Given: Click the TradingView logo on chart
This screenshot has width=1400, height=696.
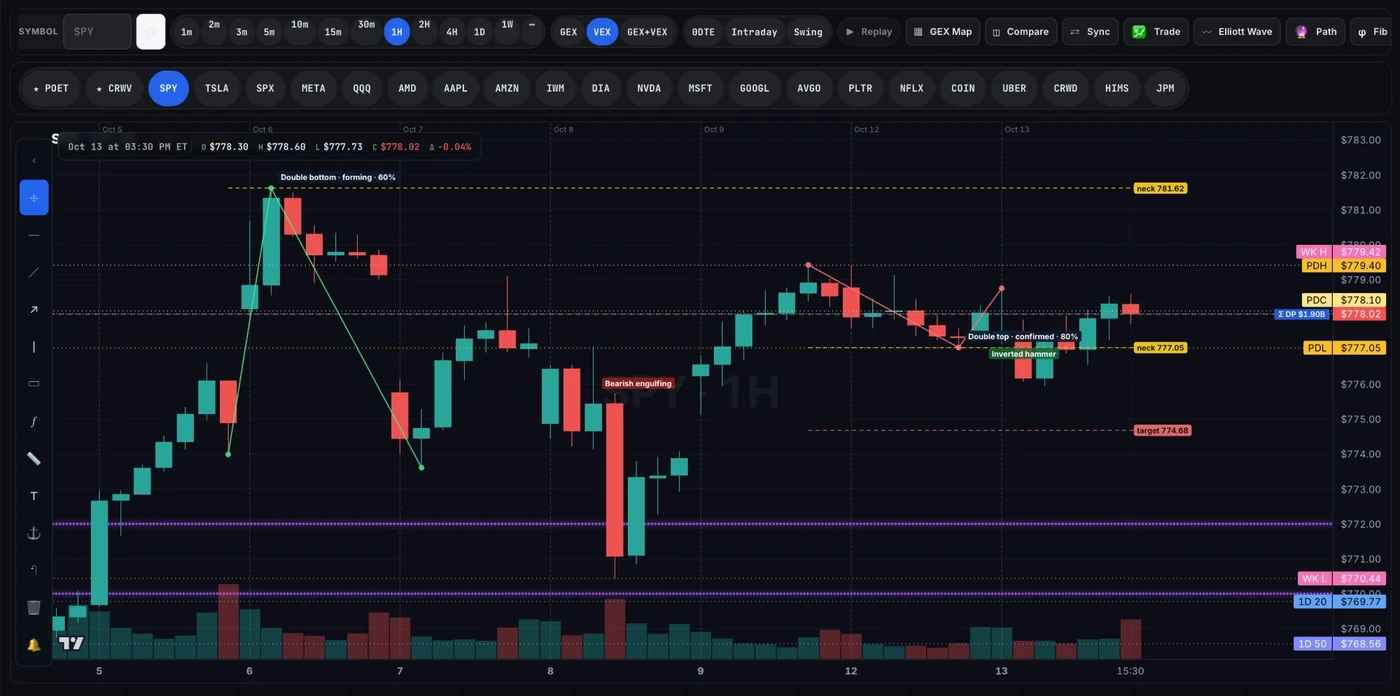Looking at the screenshot, I should coord(71,643).
